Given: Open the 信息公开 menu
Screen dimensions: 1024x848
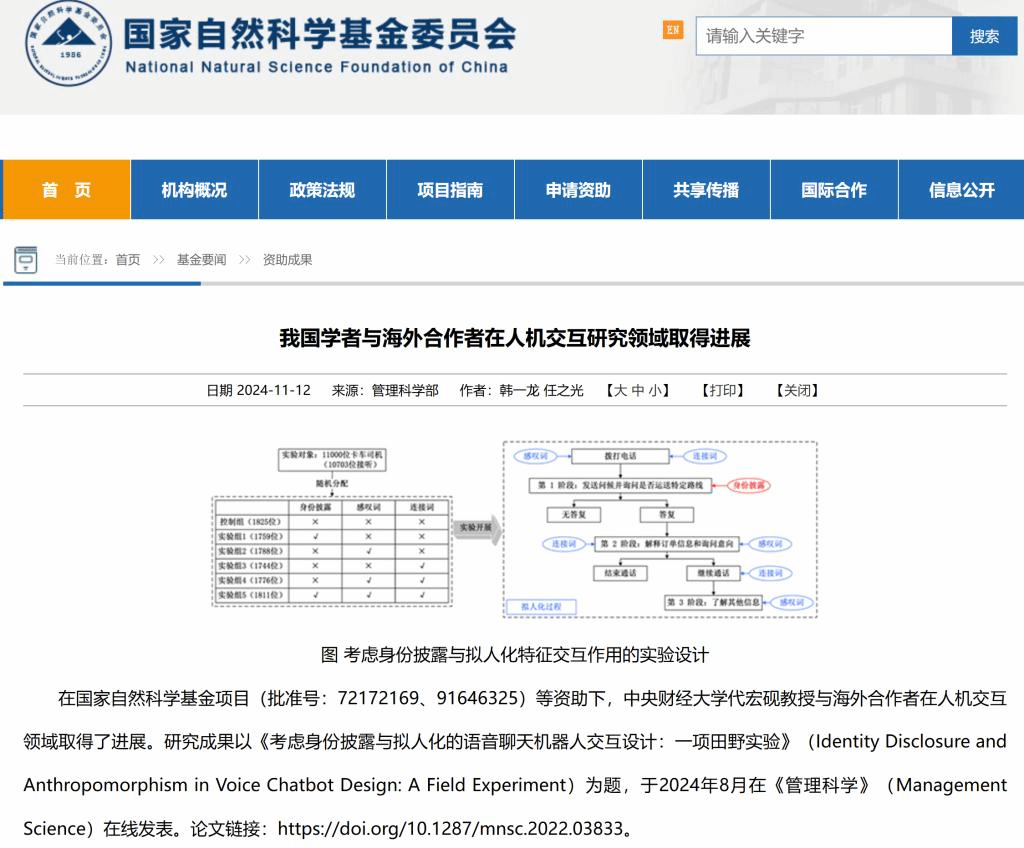Looking at the screenshot, I should [961, 189].
